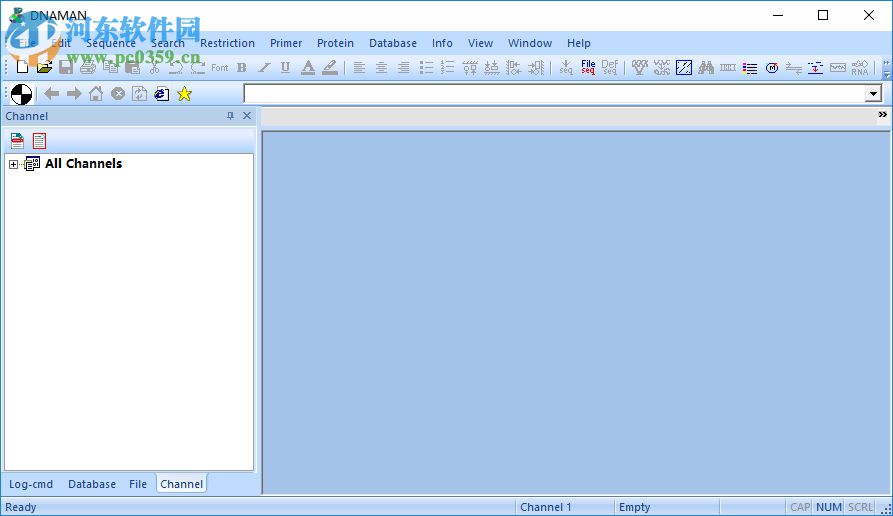Click the red-arrow restriction analysis icon

coord(816,67)
